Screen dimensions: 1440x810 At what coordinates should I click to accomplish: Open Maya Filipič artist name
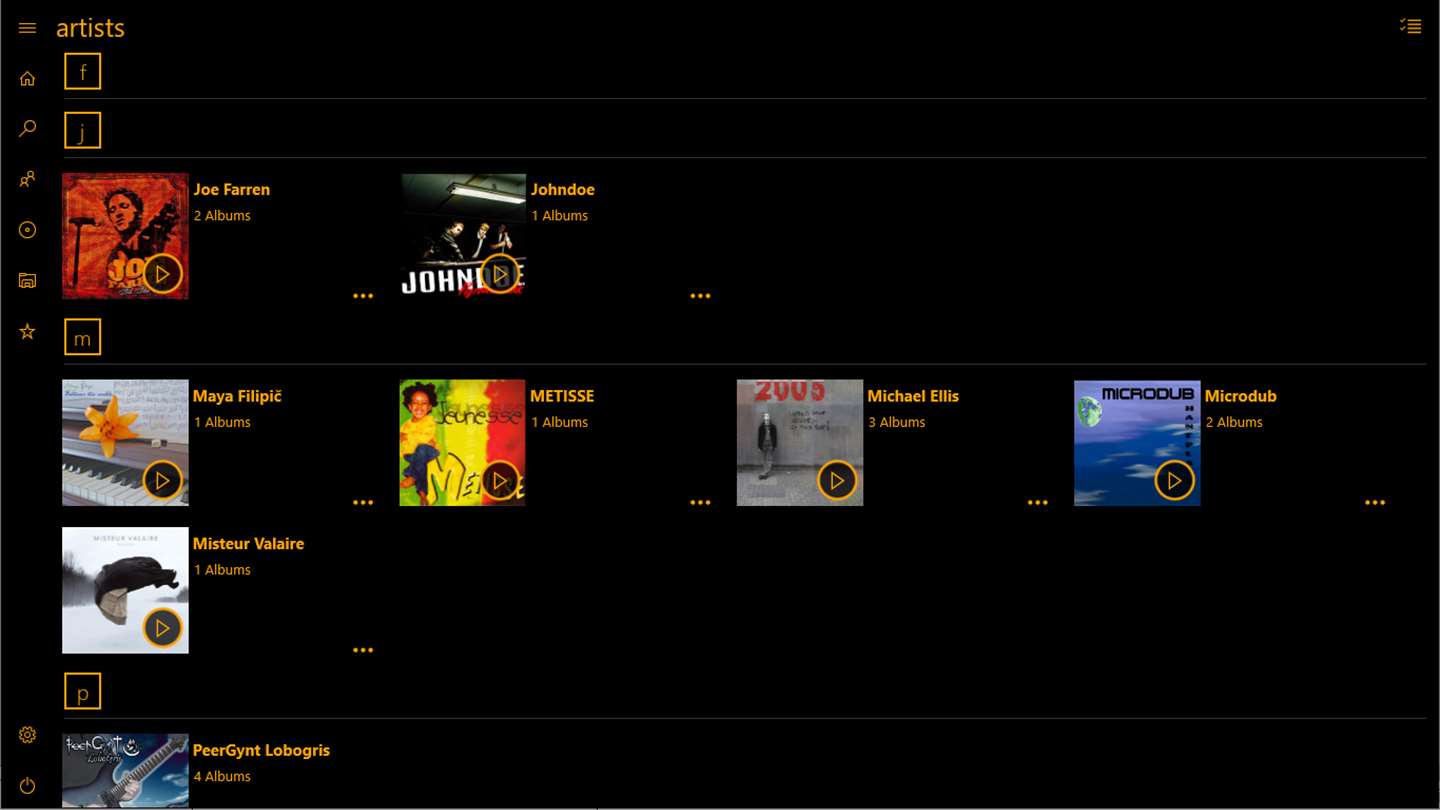(238, 396)
